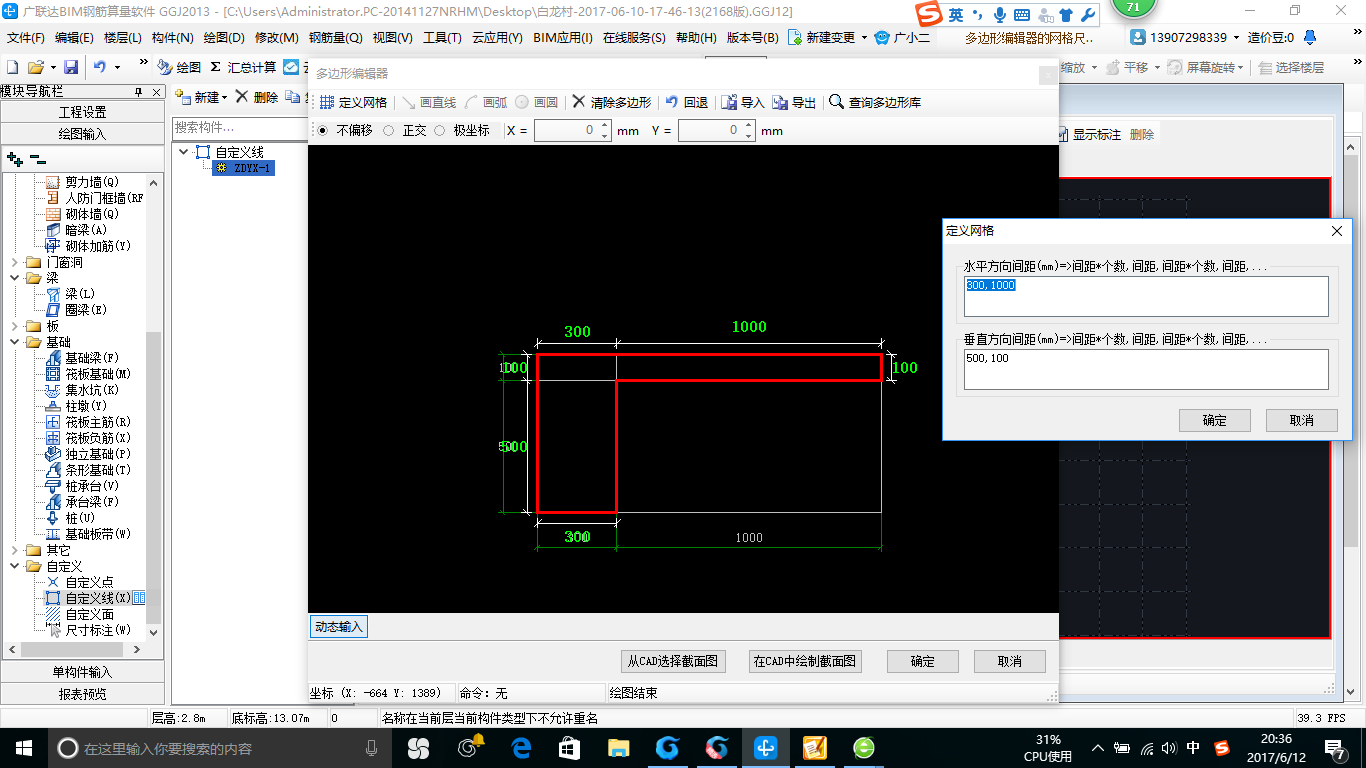This screenshot has width=1366, height=768.
Task: Click the horizontal spacing field with 300,1000
Action: click(x=1146, y=296)
